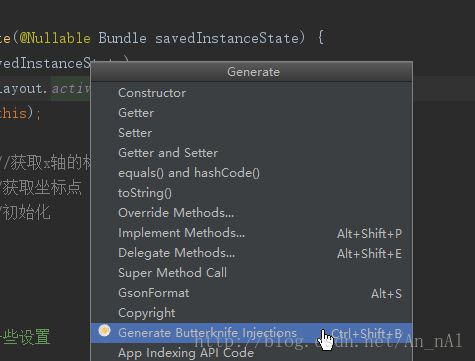Image resolution: width=475 pixels, height=361 pixels.
Task: Click the Super Method Call entry
Action: pyautogui.click(x=252, y=273)
